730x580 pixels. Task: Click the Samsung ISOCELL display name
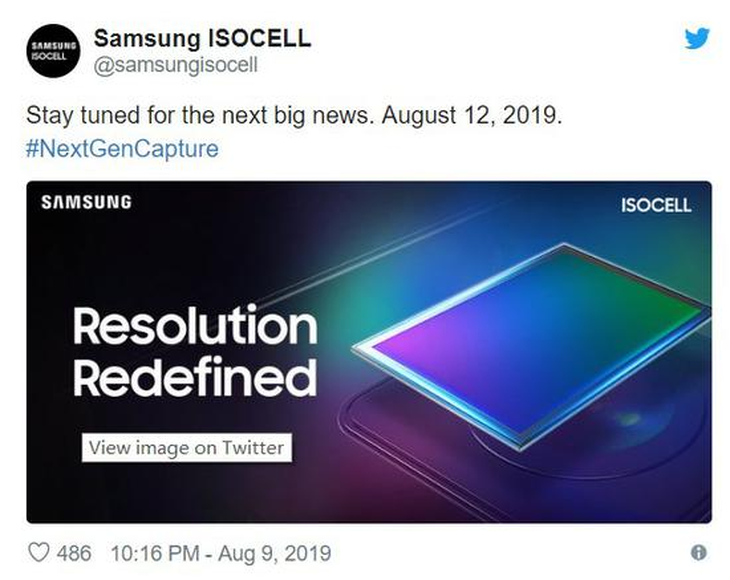tap(202, 38)
